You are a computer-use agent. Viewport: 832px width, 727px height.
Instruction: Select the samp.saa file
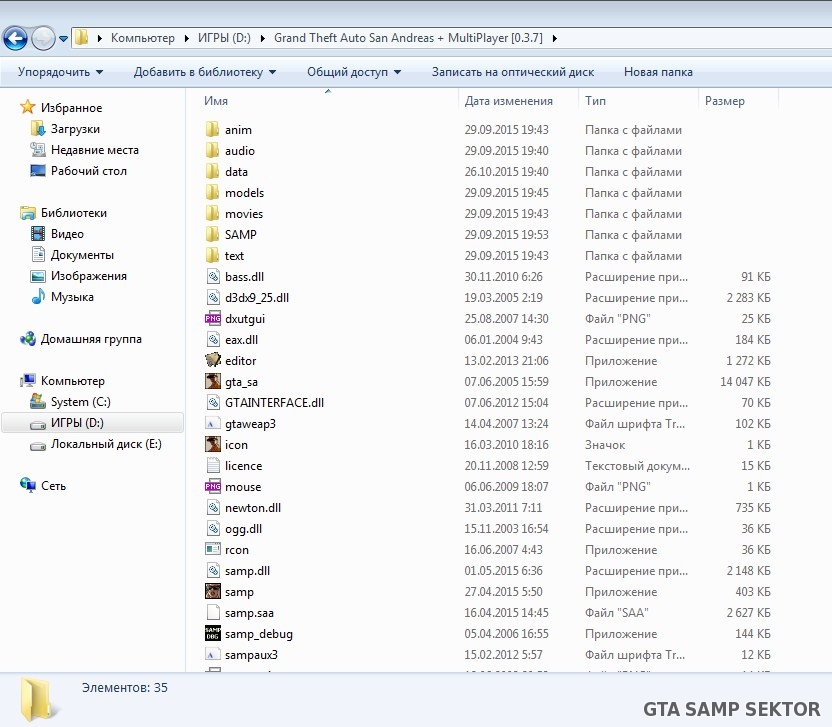coord(249,613)
